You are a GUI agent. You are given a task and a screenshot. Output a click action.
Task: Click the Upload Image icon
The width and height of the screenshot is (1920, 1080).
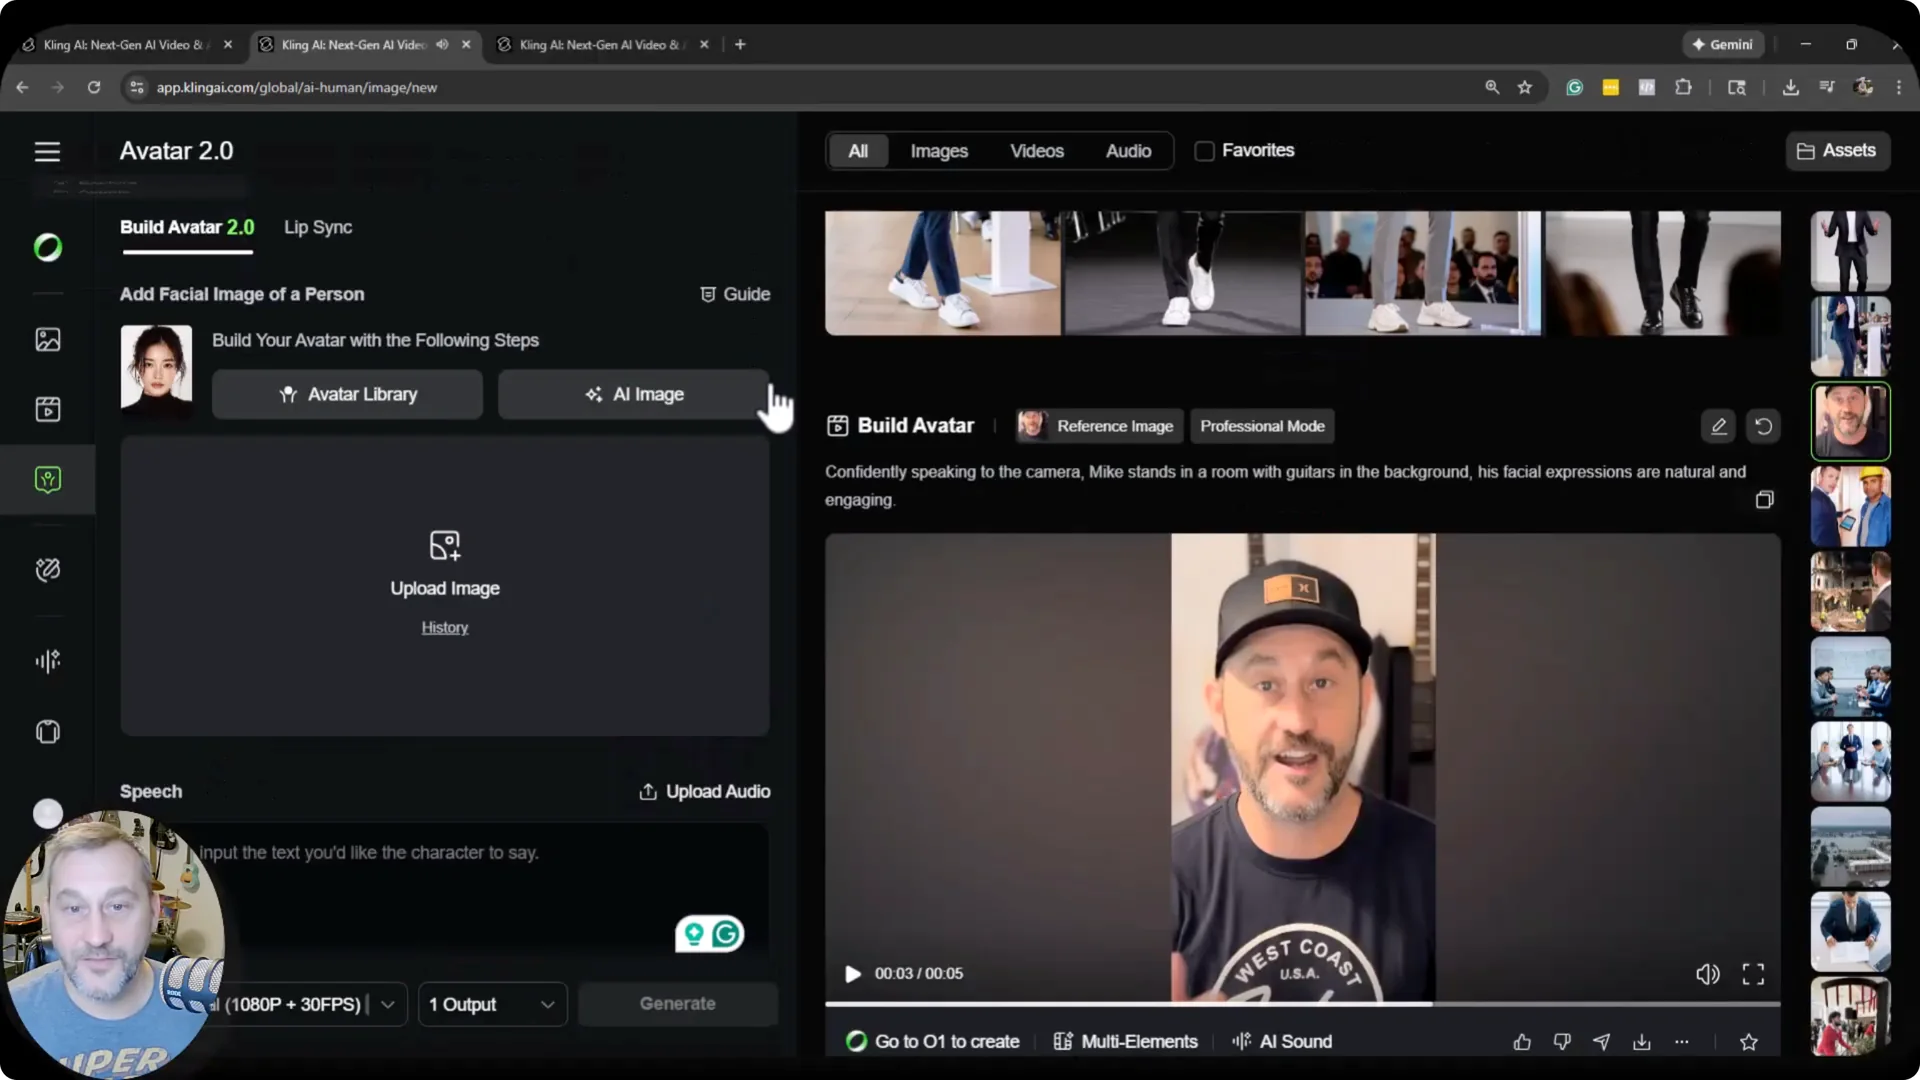pos(445,545)
